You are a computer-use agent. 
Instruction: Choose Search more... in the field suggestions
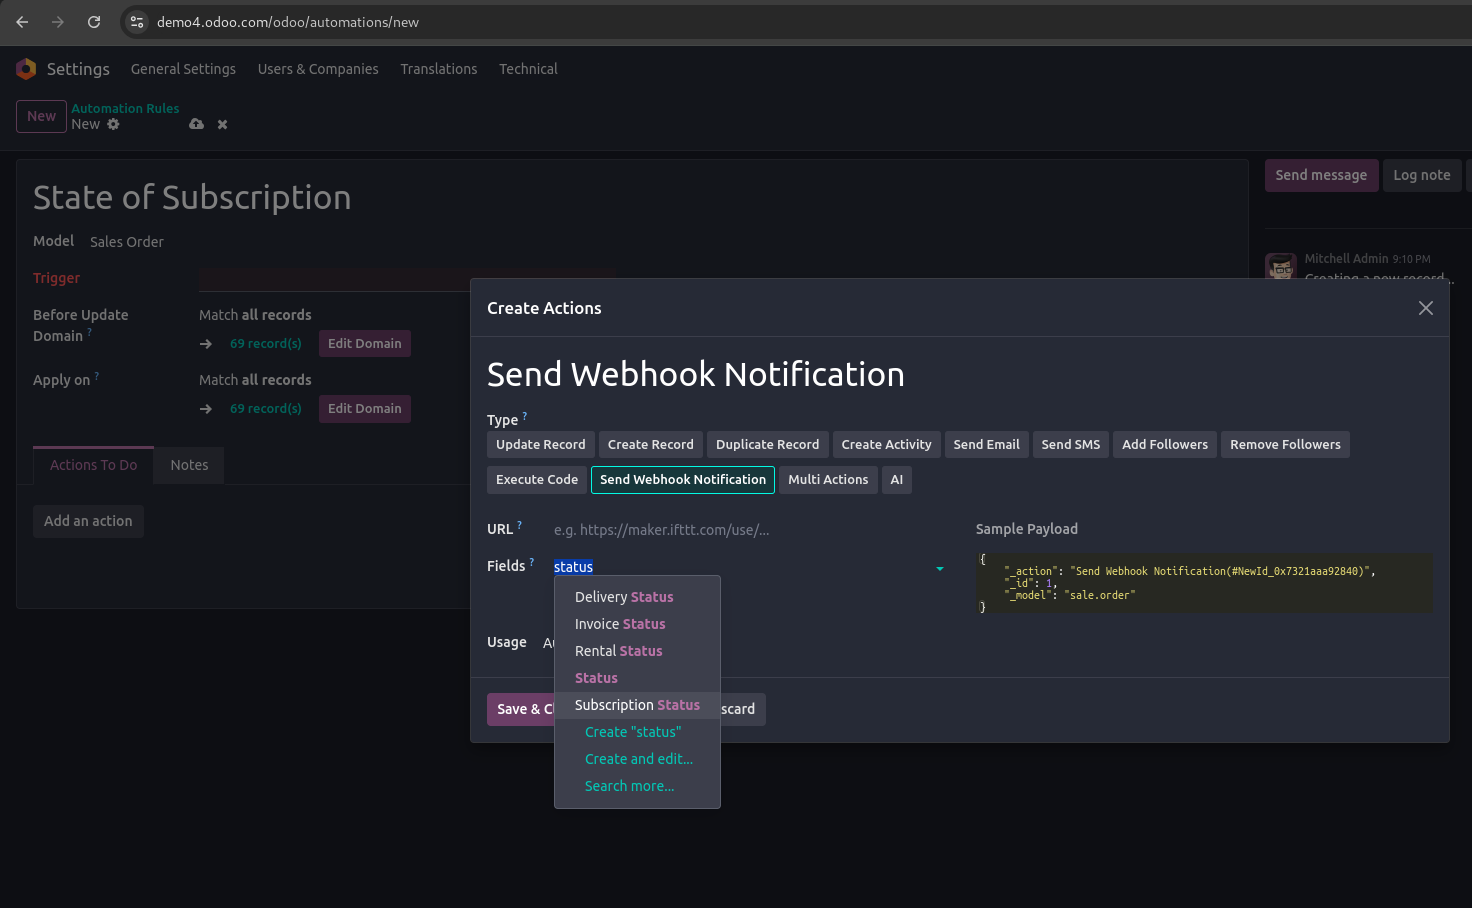(x=629, y=786)
